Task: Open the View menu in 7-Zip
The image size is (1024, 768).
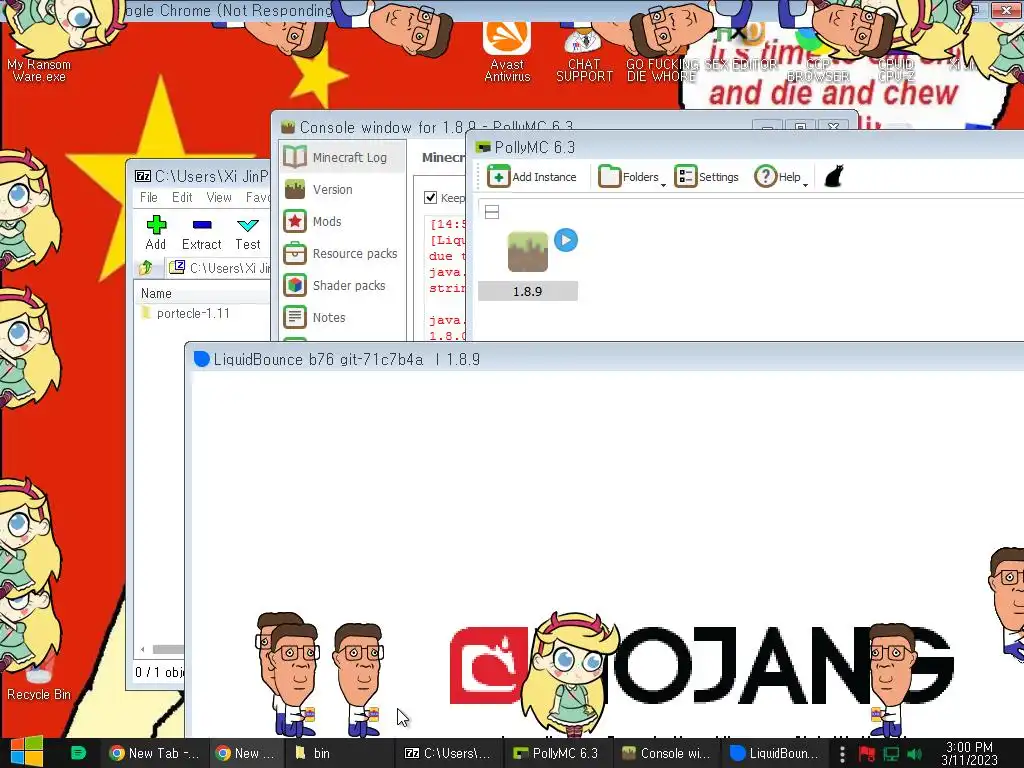Action: click(219, 197)
